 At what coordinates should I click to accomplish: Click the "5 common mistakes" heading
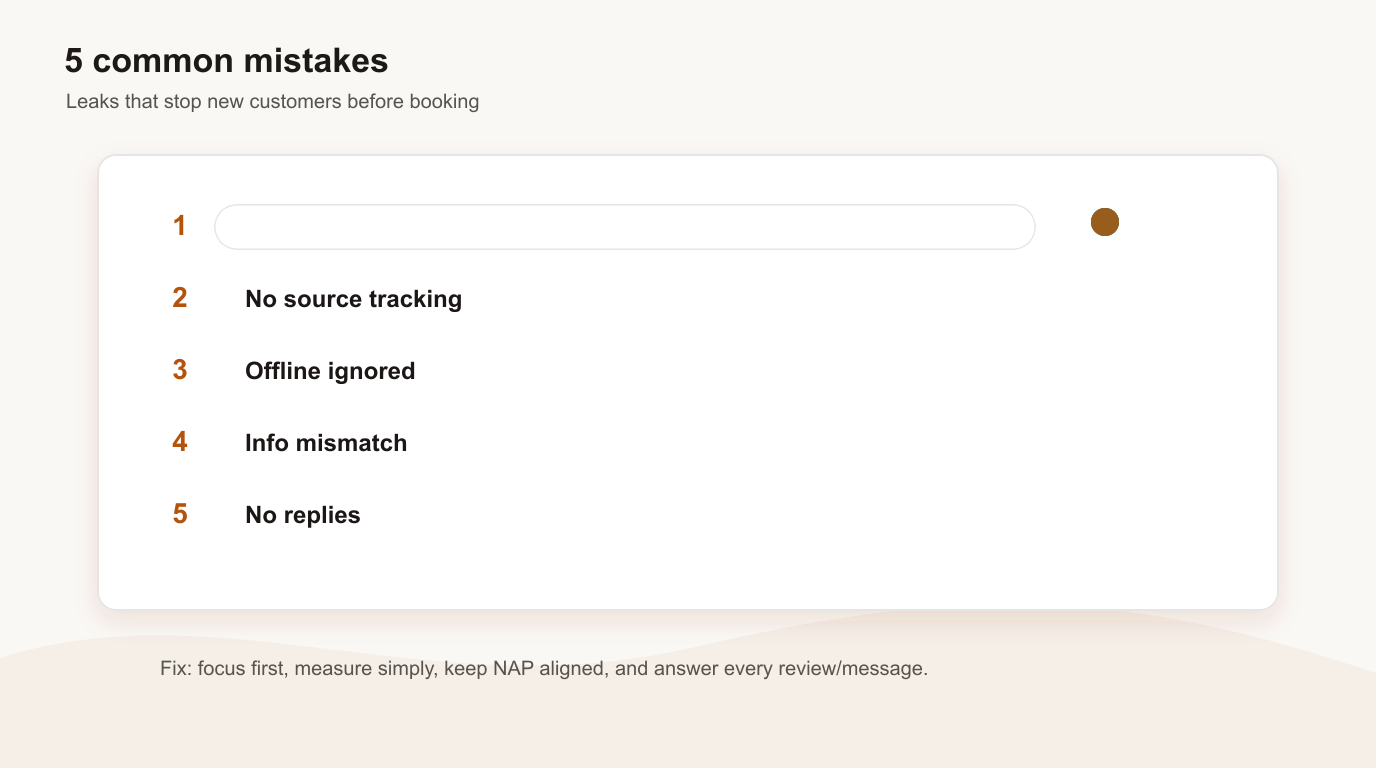(226, 61)
